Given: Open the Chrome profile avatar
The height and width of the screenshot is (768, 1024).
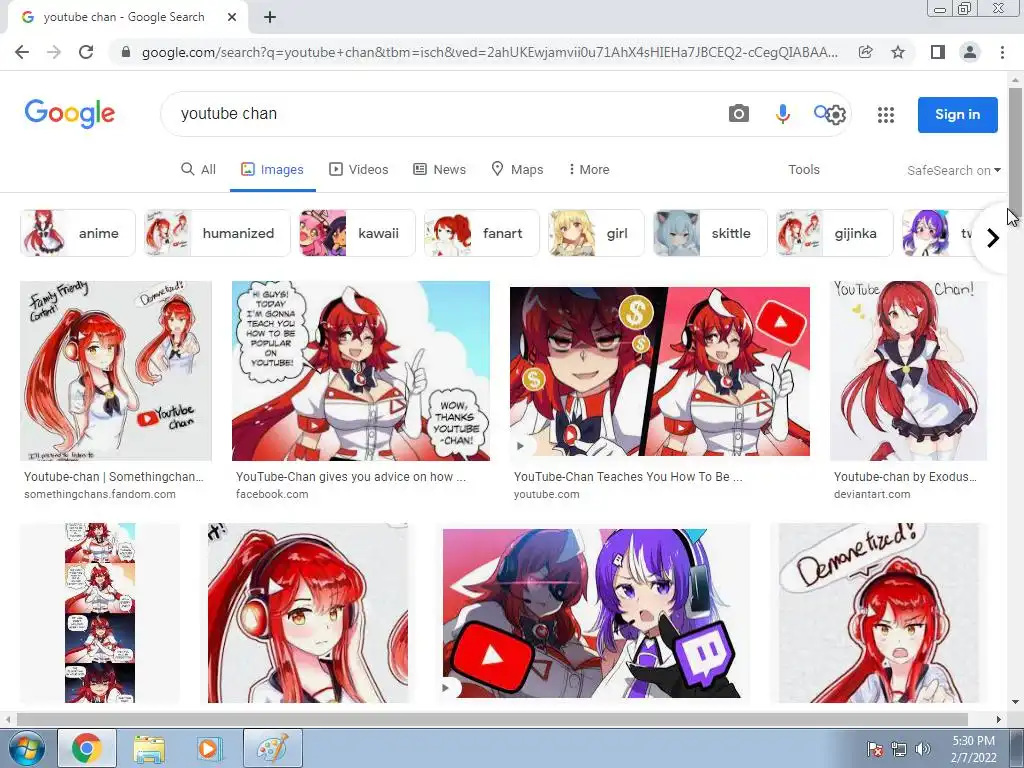Looking at the screenshot, I should coord(970,52).
